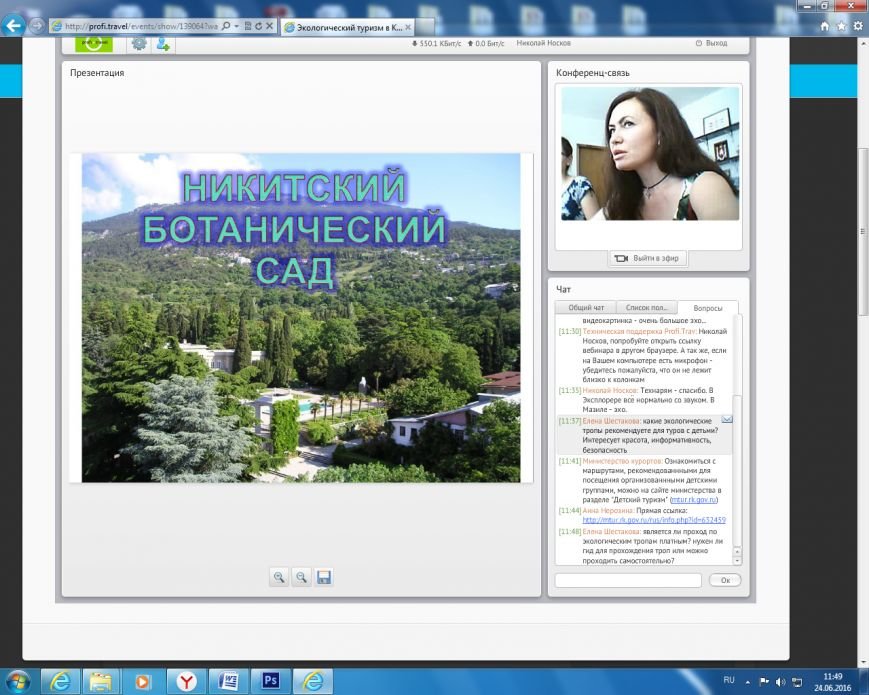Open the mtur.rk.gov.ru link in chat
The width and height of the screenshot is (869, 695).
694,499
